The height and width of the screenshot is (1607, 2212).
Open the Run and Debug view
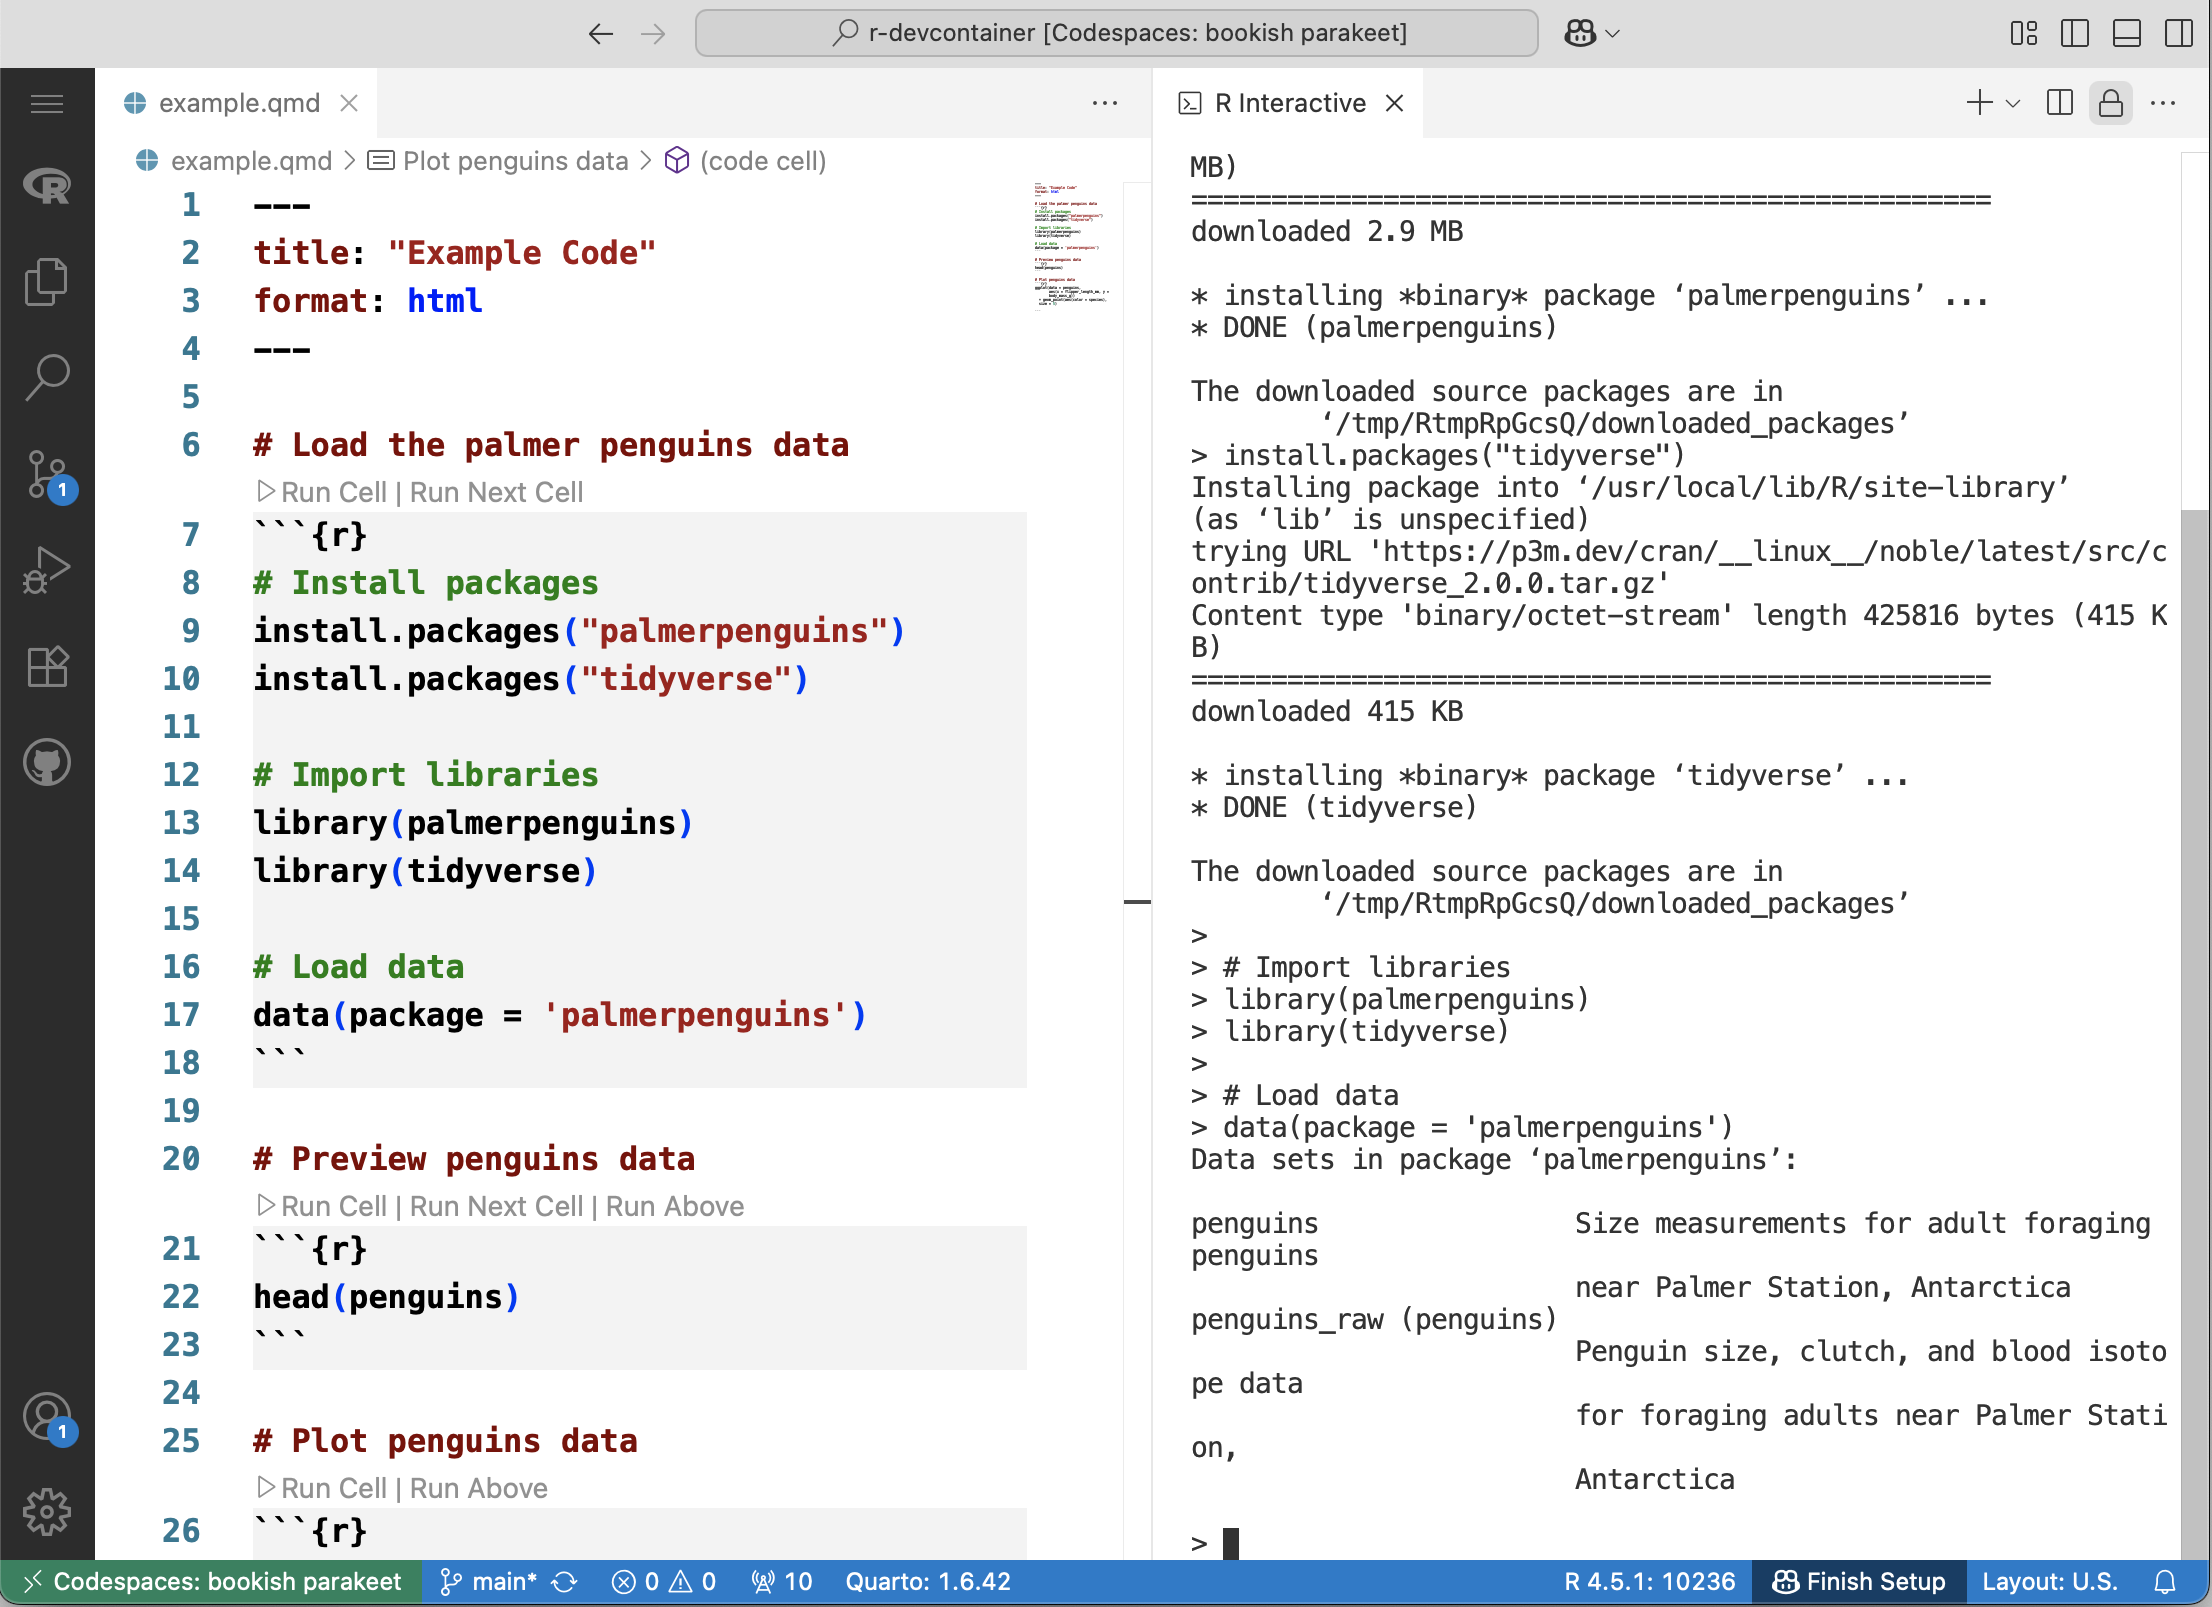pos(47,570)
